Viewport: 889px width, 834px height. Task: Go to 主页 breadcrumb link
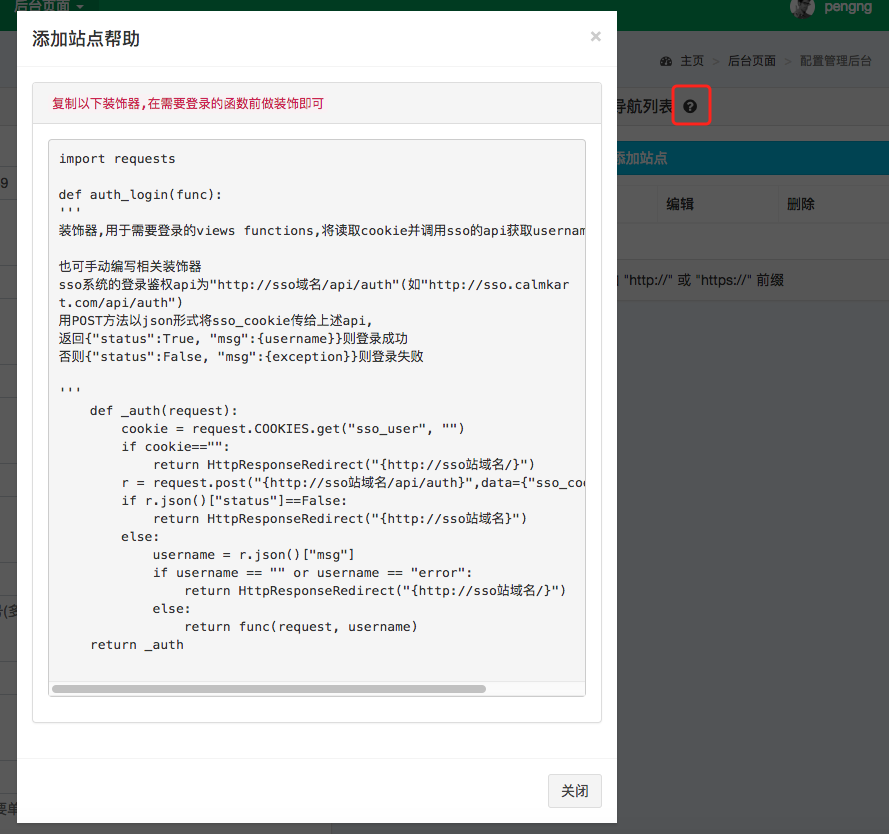pyautogui.click(x=692, y=61)
